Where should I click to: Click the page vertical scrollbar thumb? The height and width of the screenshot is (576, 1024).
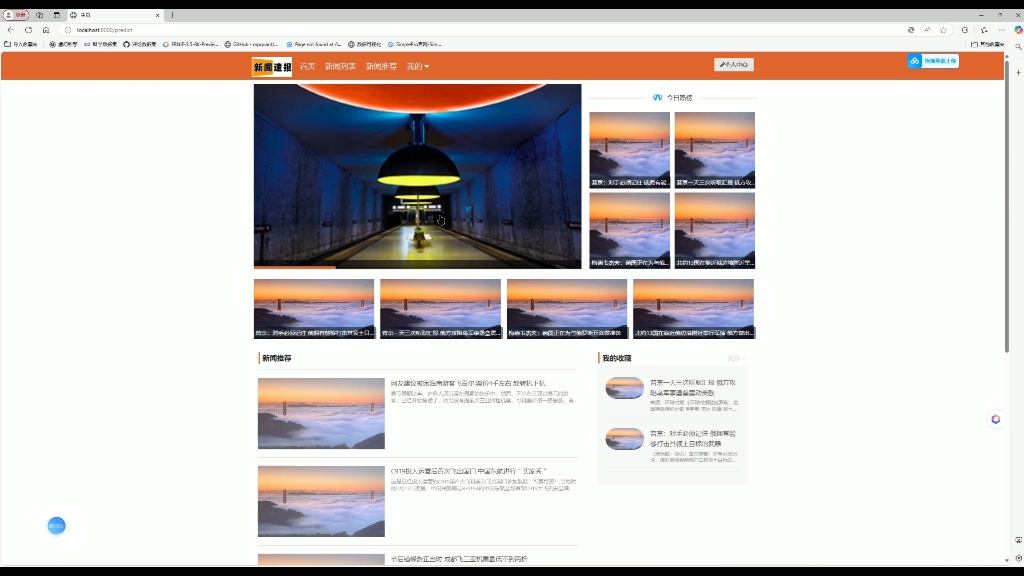click(x=1007, y=207)
